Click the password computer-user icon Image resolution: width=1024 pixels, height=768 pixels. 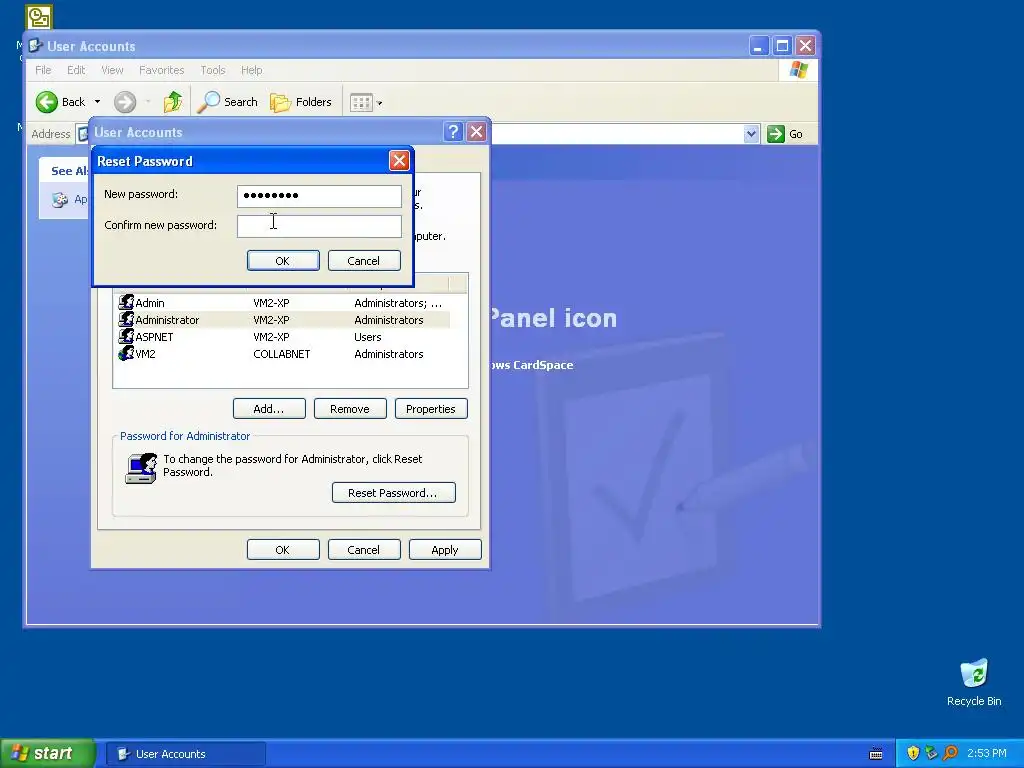click(x=141, y=468)
